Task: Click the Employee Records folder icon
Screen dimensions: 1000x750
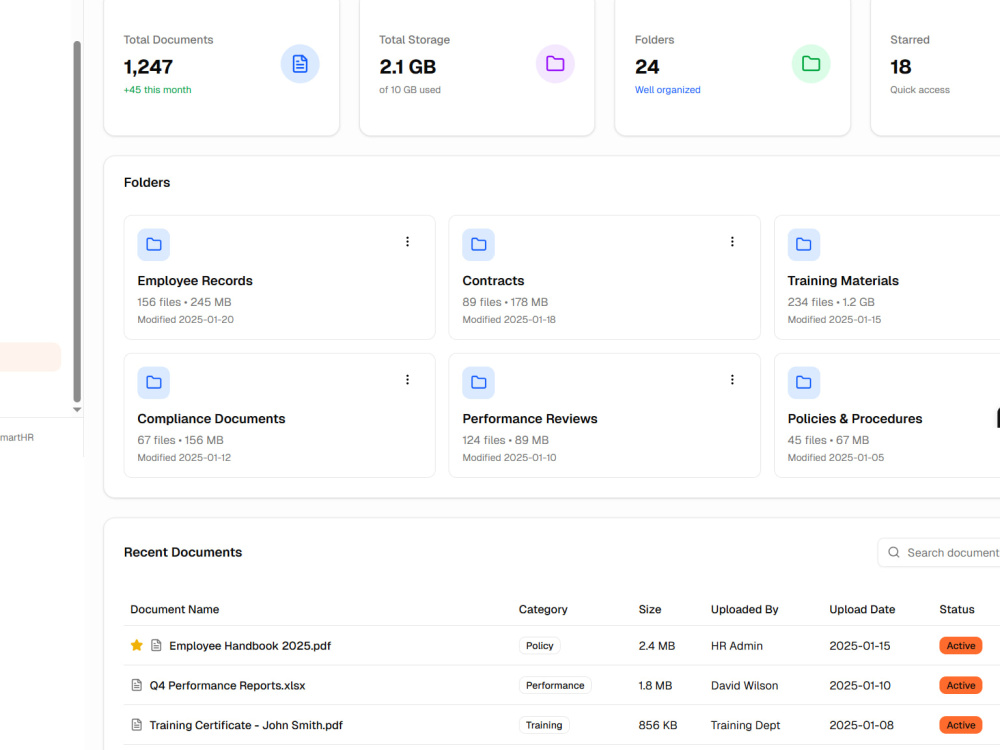Action: tap(154, 244)
